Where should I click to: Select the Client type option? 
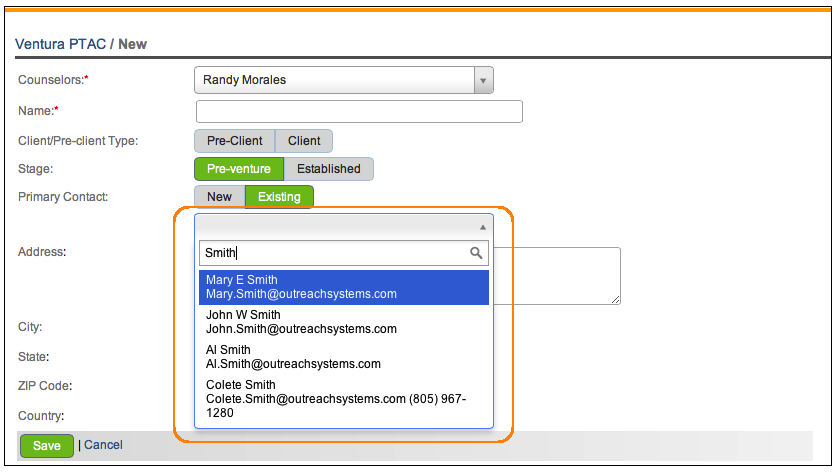[x=304, y=141]
